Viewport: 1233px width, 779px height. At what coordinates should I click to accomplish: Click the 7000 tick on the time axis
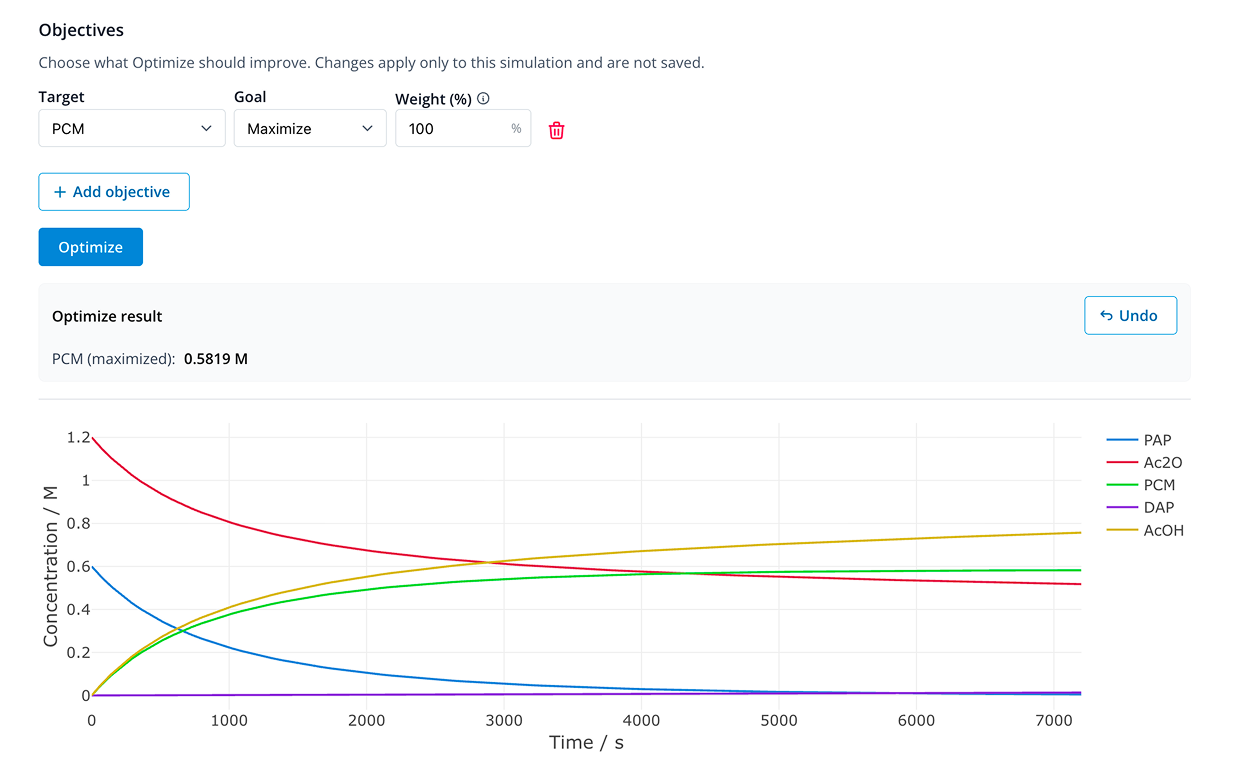1054,720
